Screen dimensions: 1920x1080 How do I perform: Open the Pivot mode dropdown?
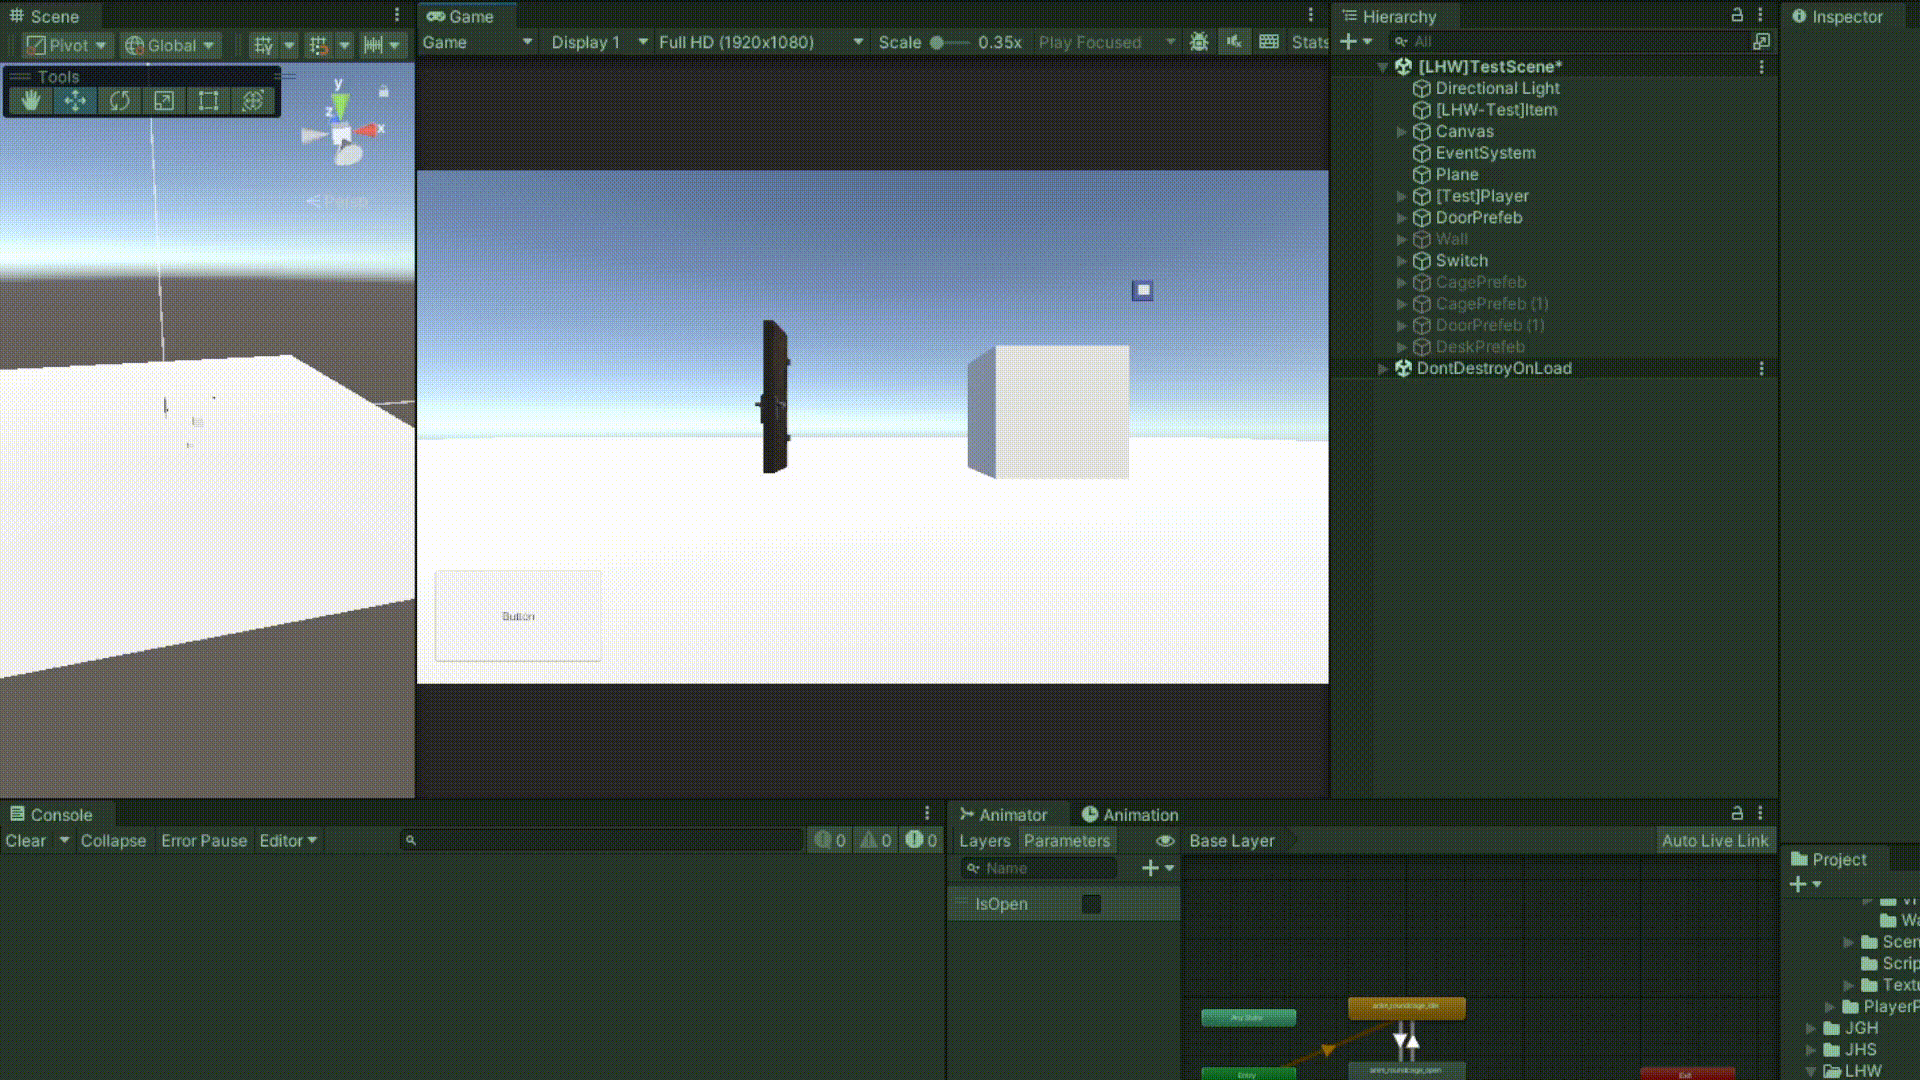click(66, 45)
